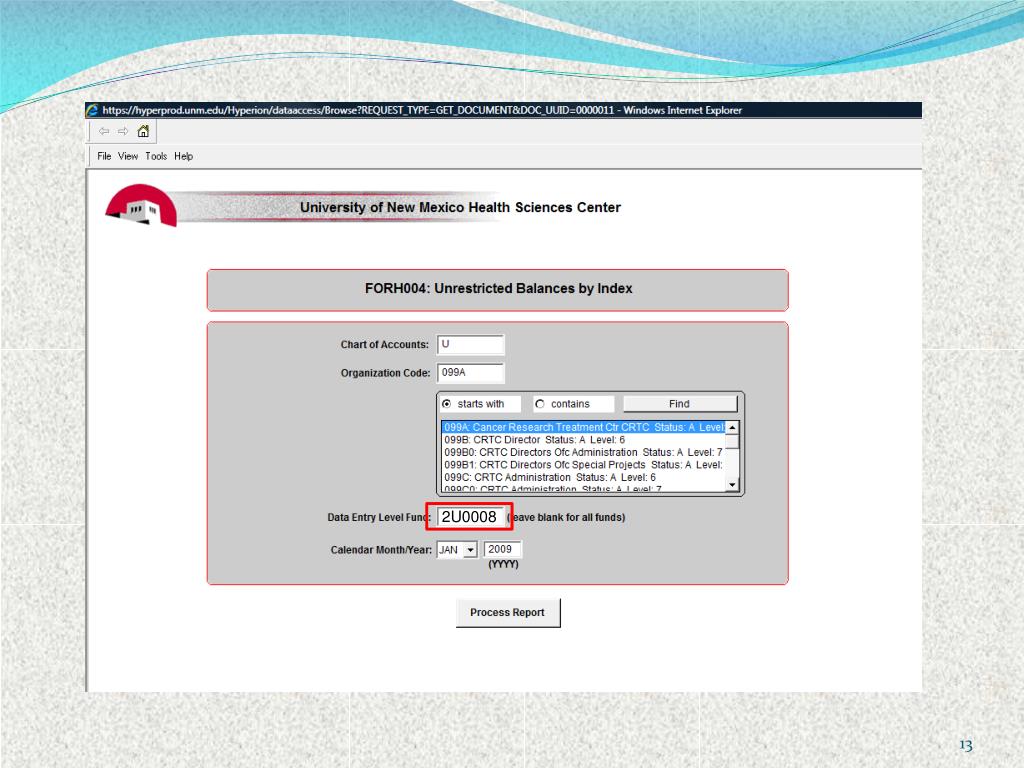Click the UNM Health Sciences Center logo

(141, 206)
